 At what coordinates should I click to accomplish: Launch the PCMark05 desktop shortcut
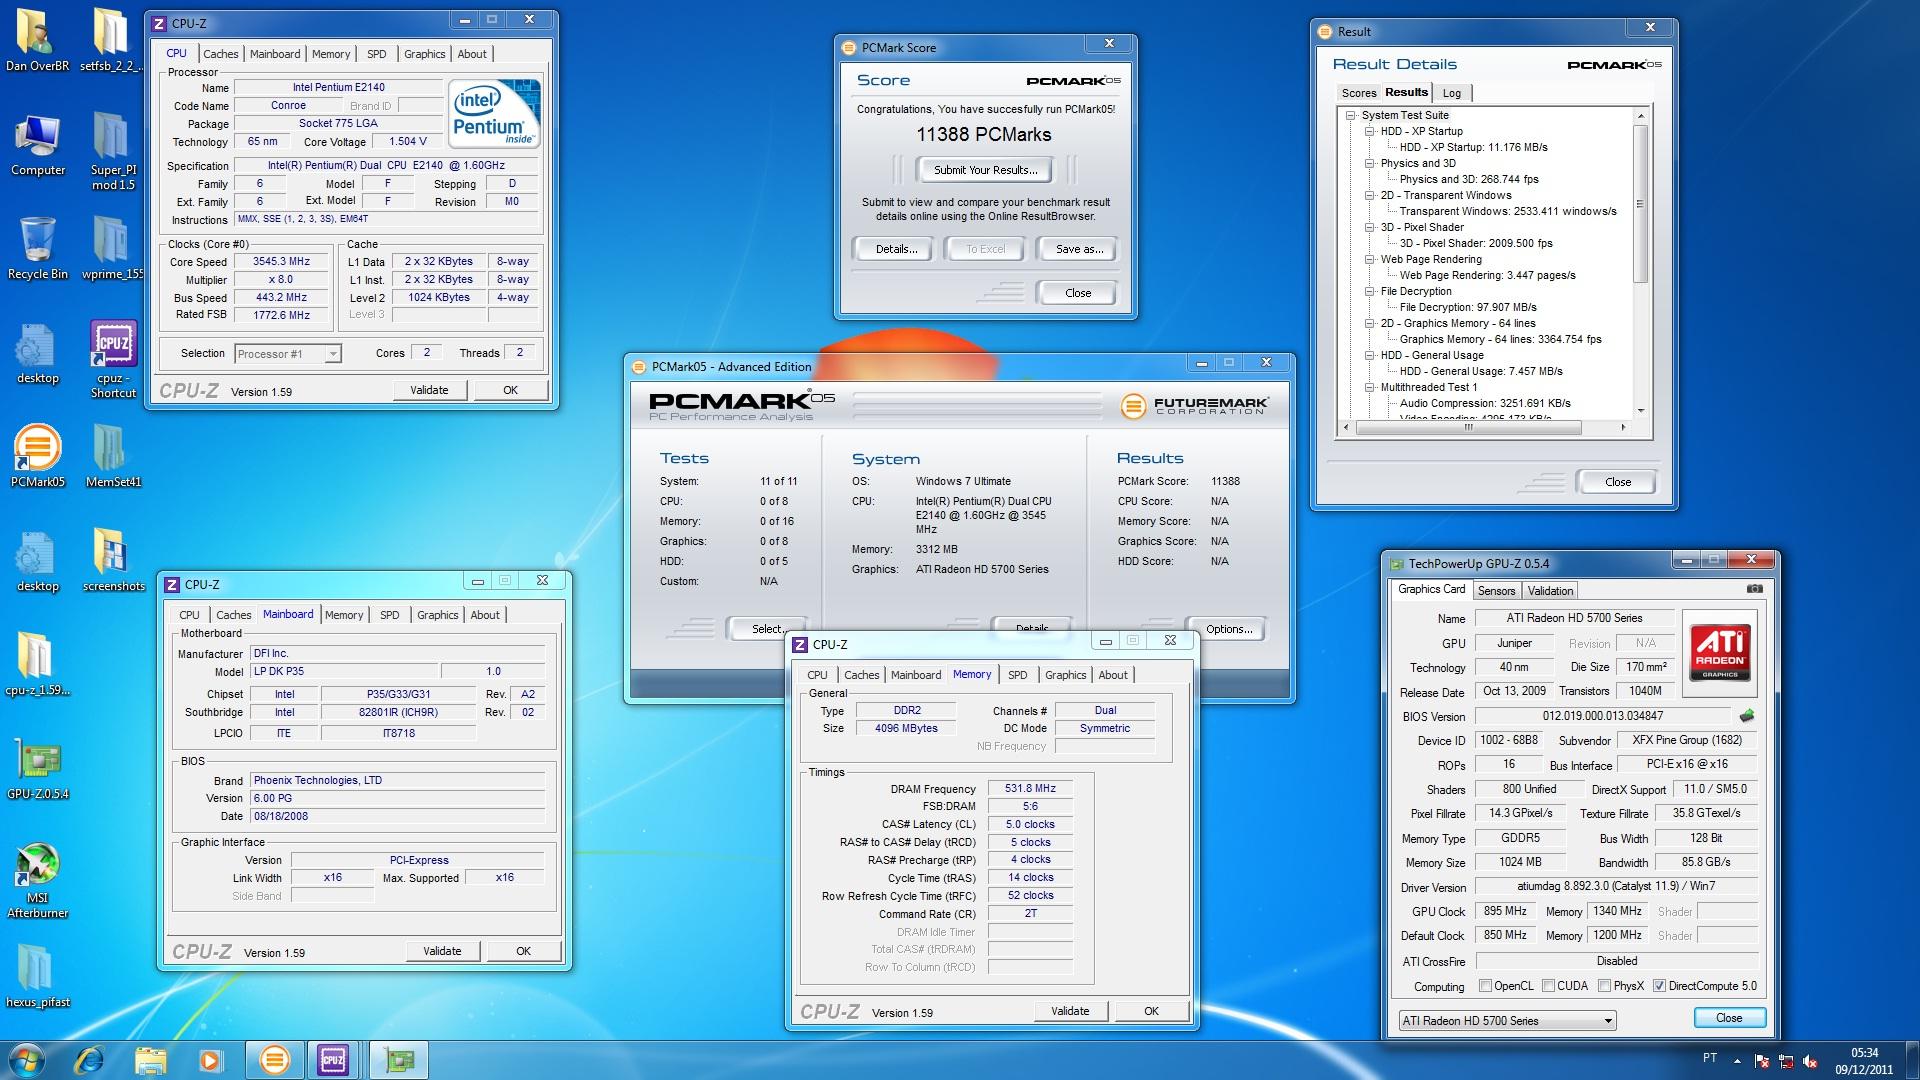37,455
